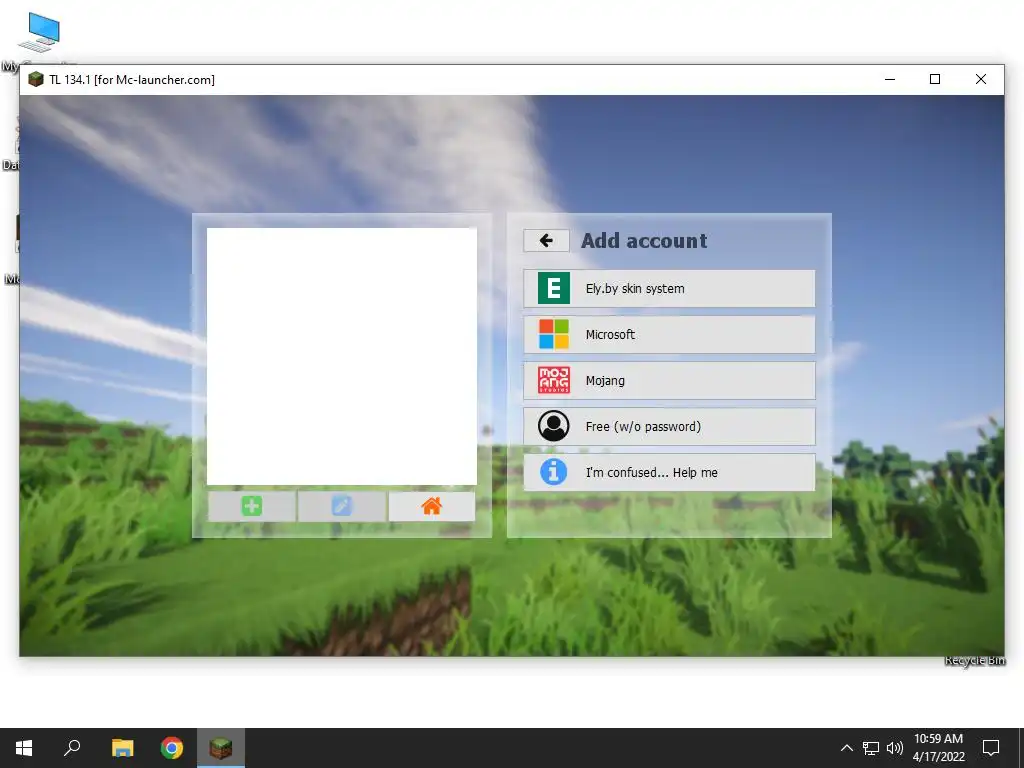Click the green plus add-account icon

point(251,506)
